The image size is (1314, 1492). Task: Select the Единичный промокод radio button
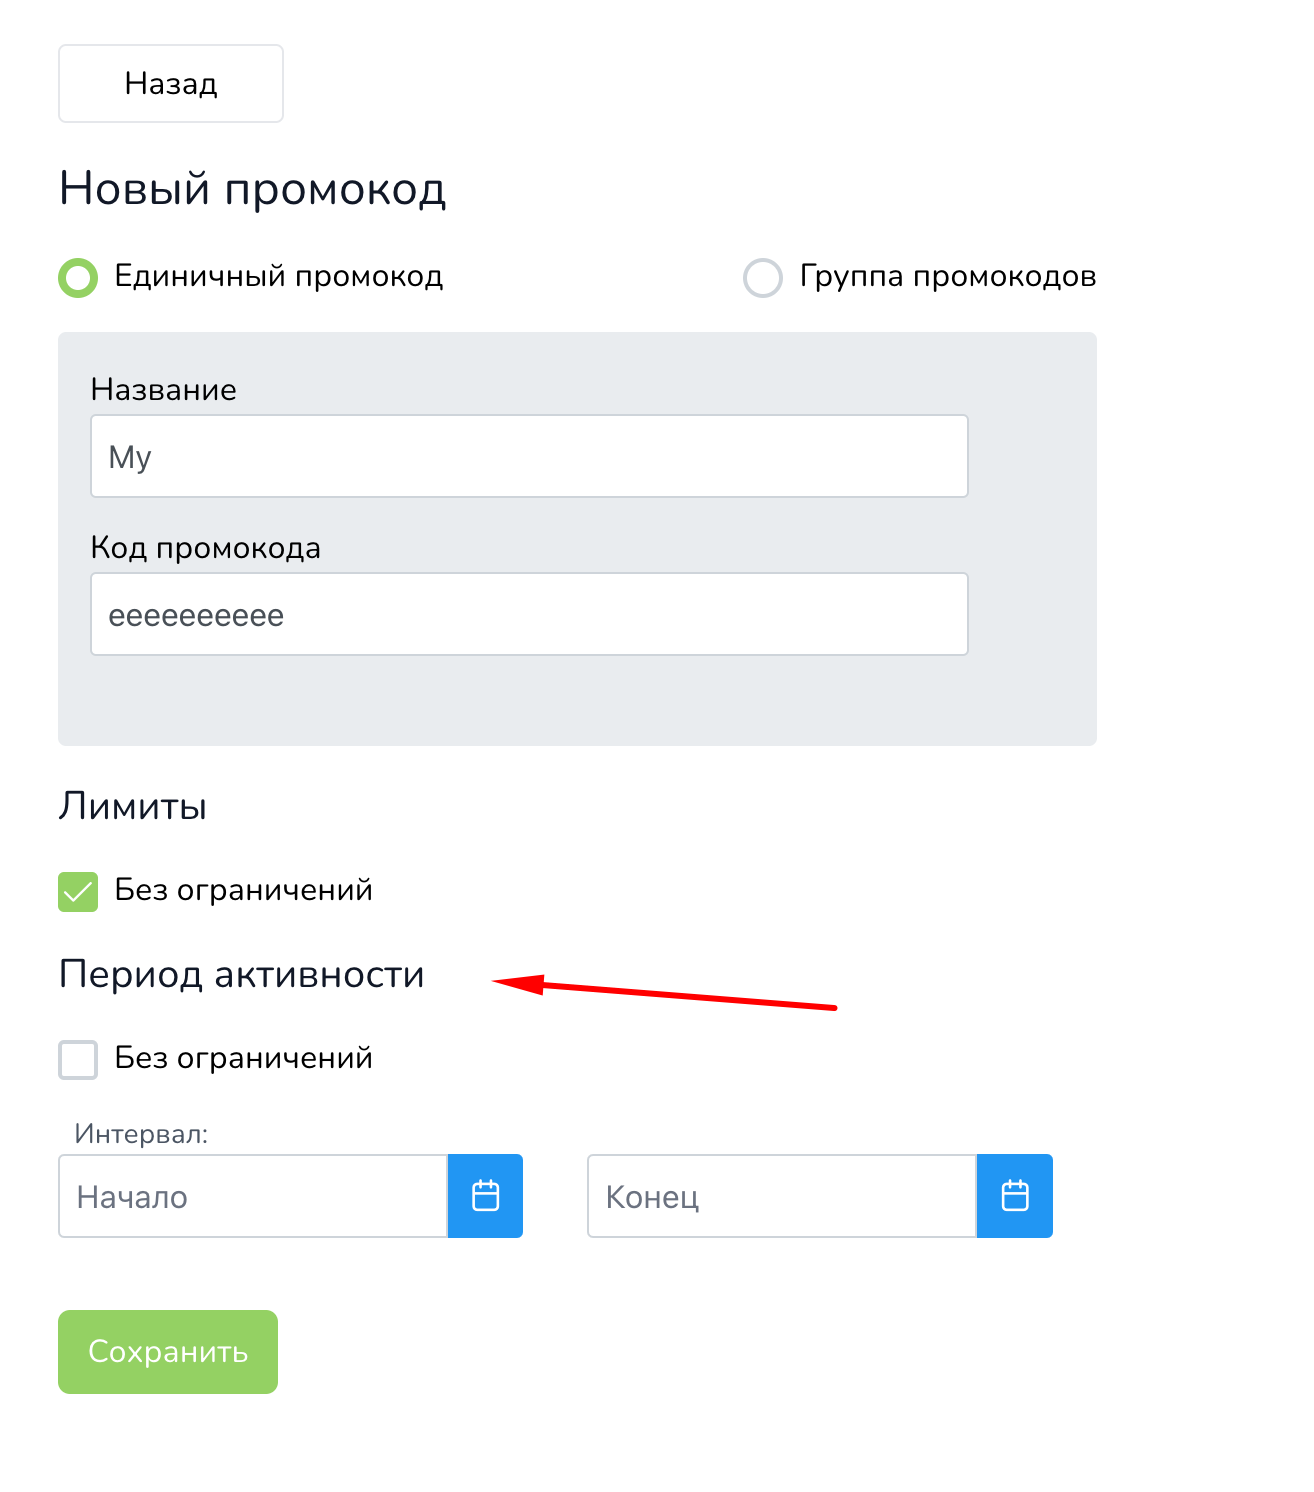78,277
